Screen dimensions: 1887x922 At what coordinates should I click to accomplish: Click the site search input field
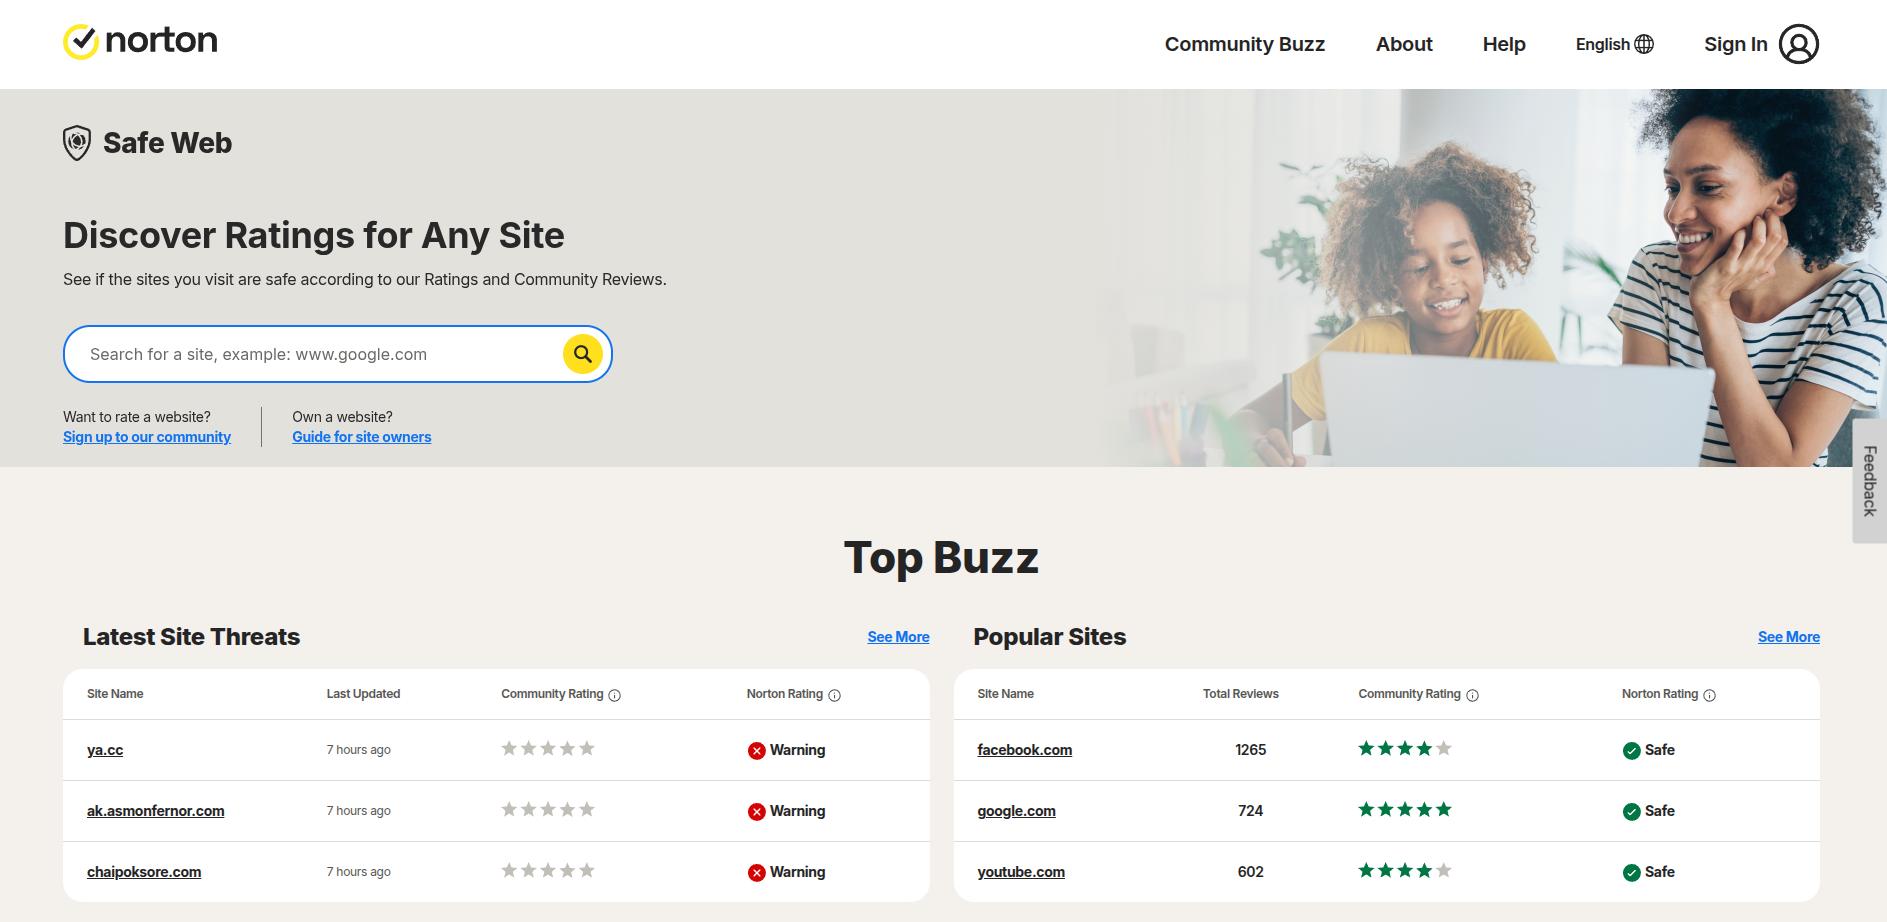tap(300, 353)
